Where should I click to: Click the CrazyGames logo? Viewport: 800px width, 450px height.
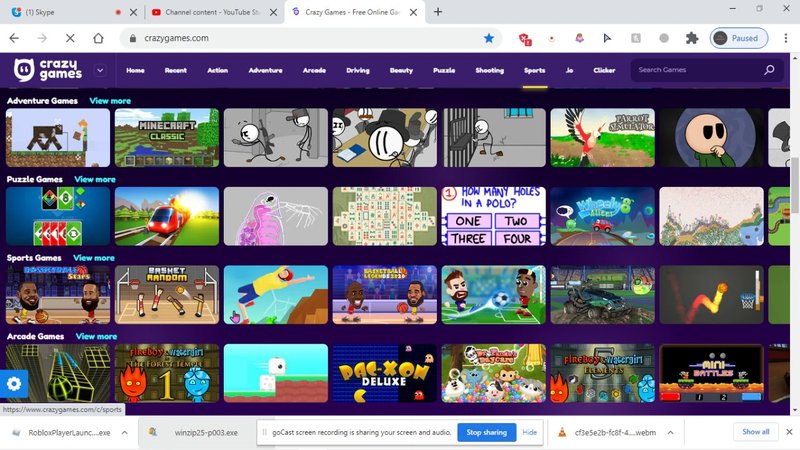coord(47,70)
